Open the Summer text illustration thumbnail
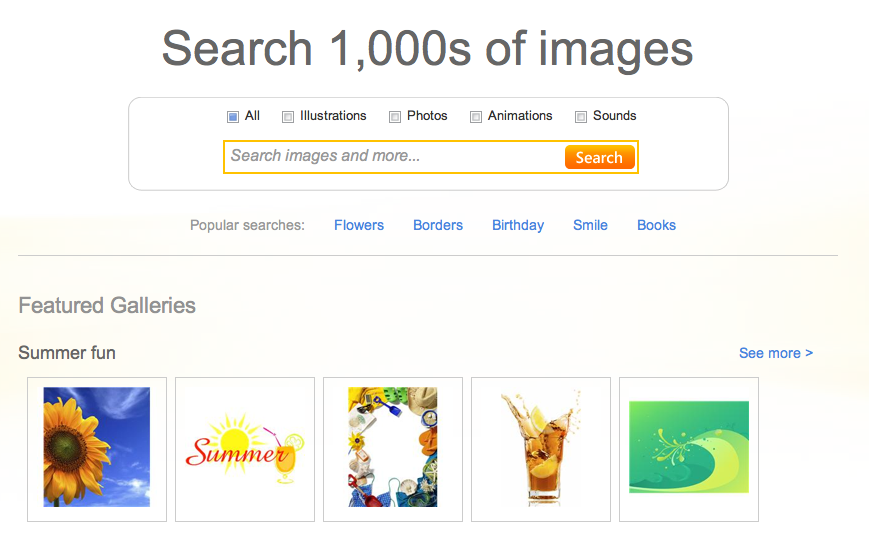The image size is (869, 547). tap(245, 448)
